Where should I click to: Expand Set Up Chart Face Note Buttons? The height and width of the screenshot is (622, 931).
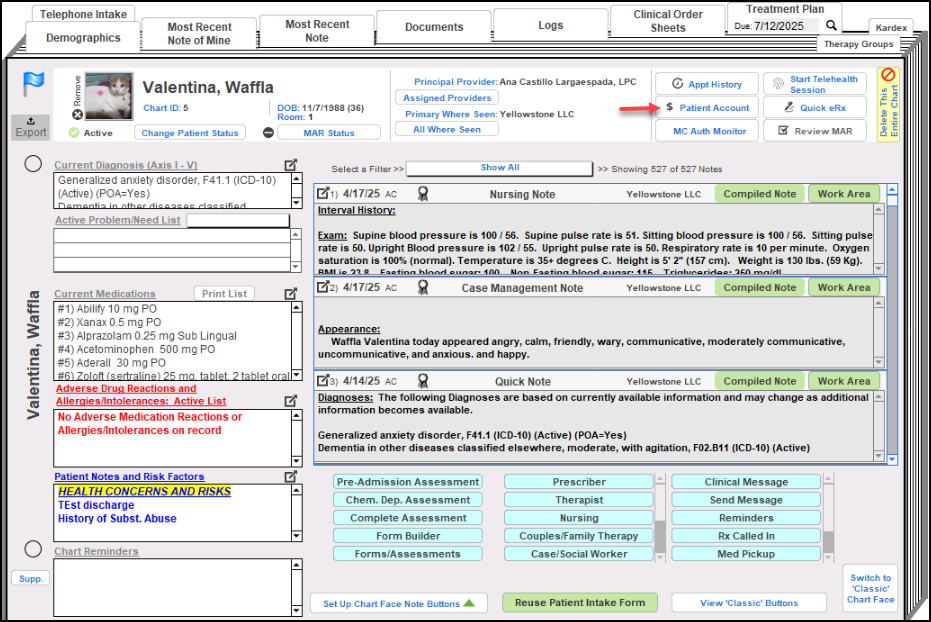397,603
